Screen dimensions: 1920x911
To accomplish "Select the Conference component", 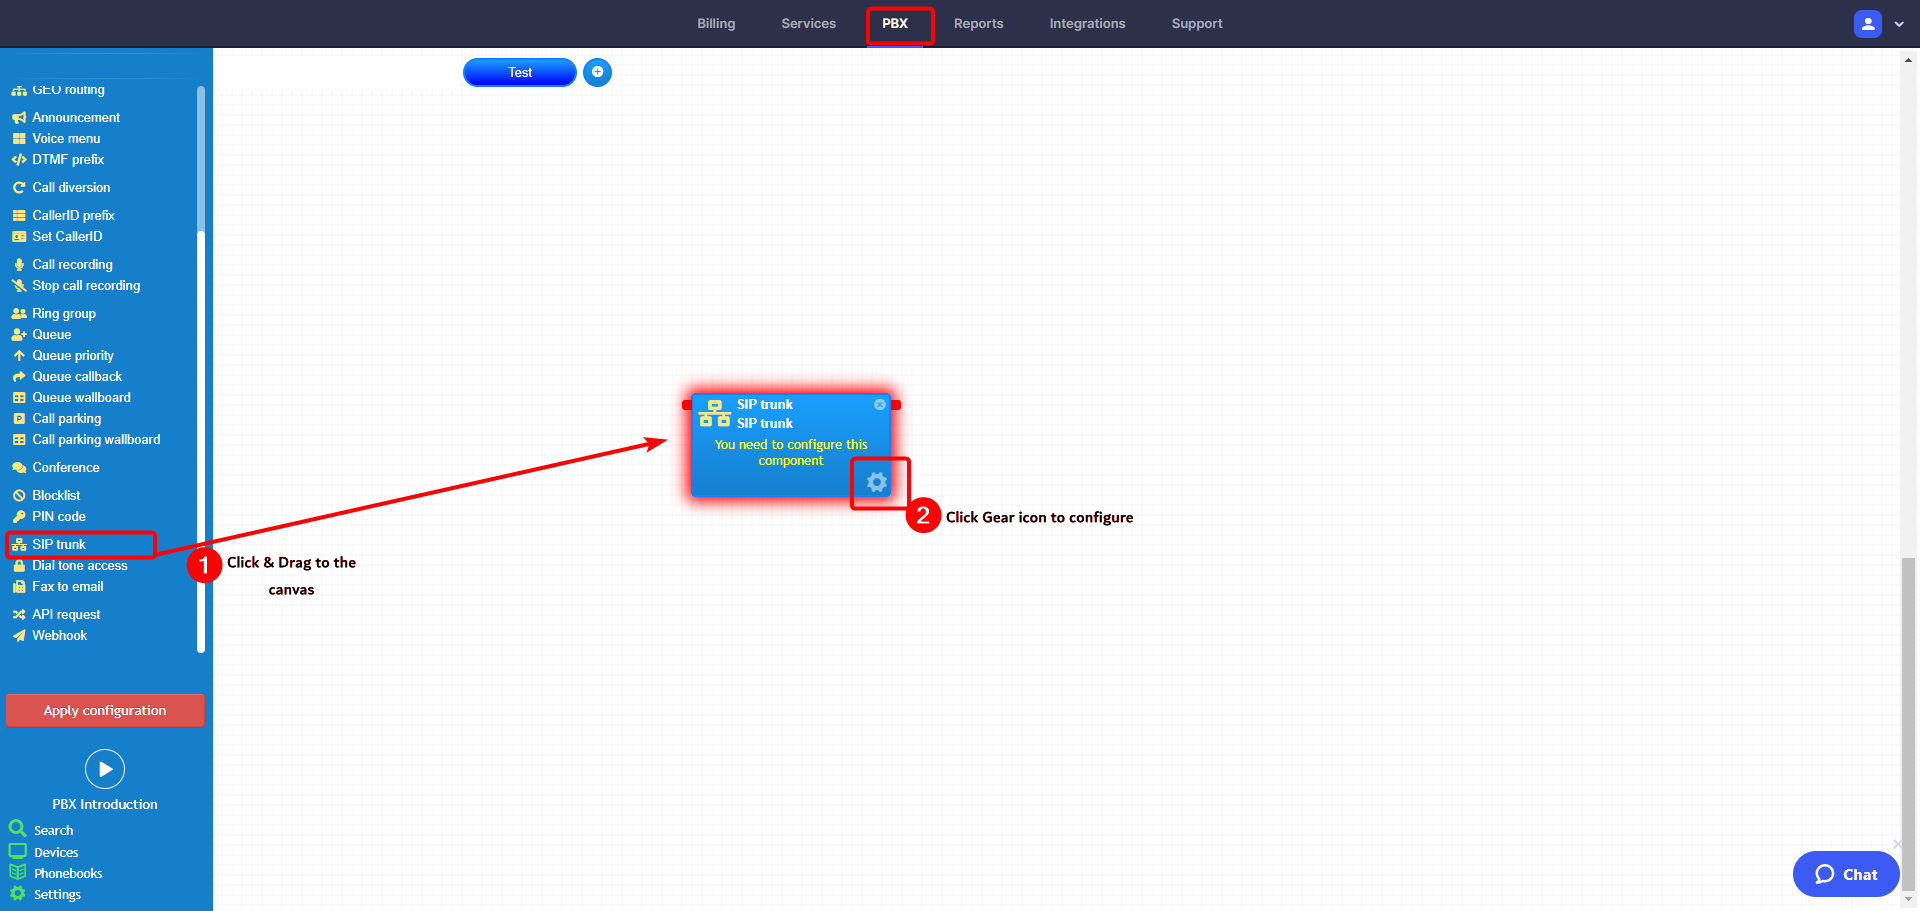I will click(66, 467).
